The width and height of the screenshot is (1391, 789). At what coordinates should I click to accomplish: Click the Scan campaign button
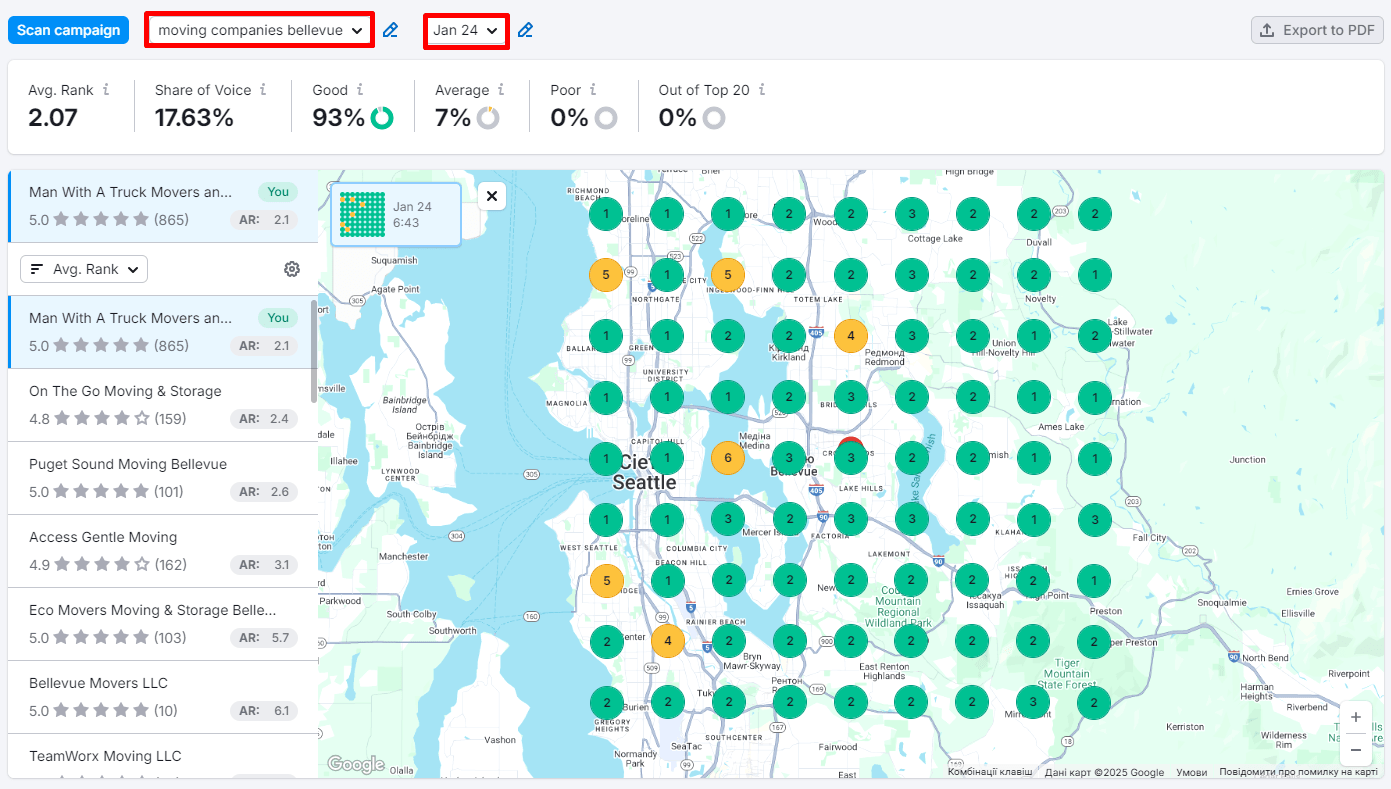click(68, 30)
